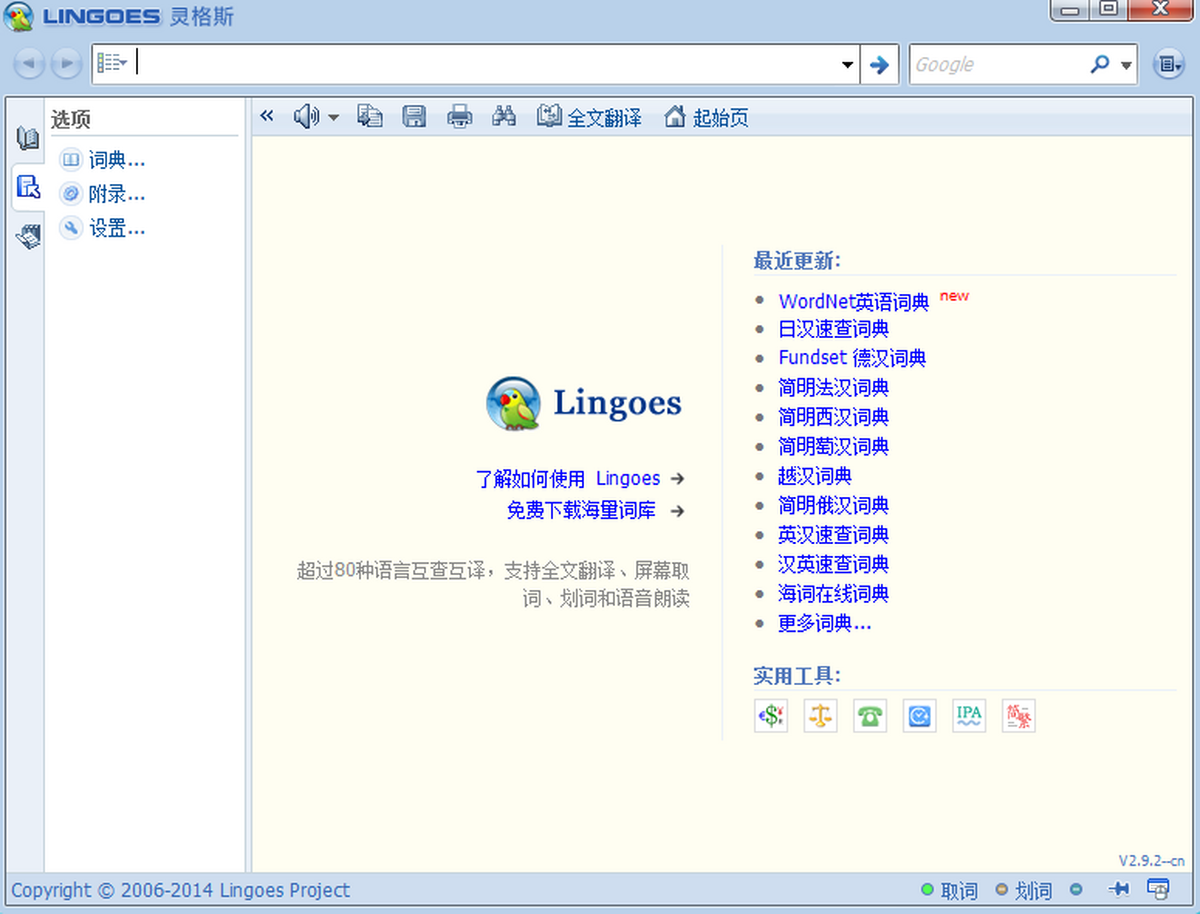The height and width of the screenshot is (914, 1200).
Task: Open the 设置... settings item
Action: pos(116,229)
